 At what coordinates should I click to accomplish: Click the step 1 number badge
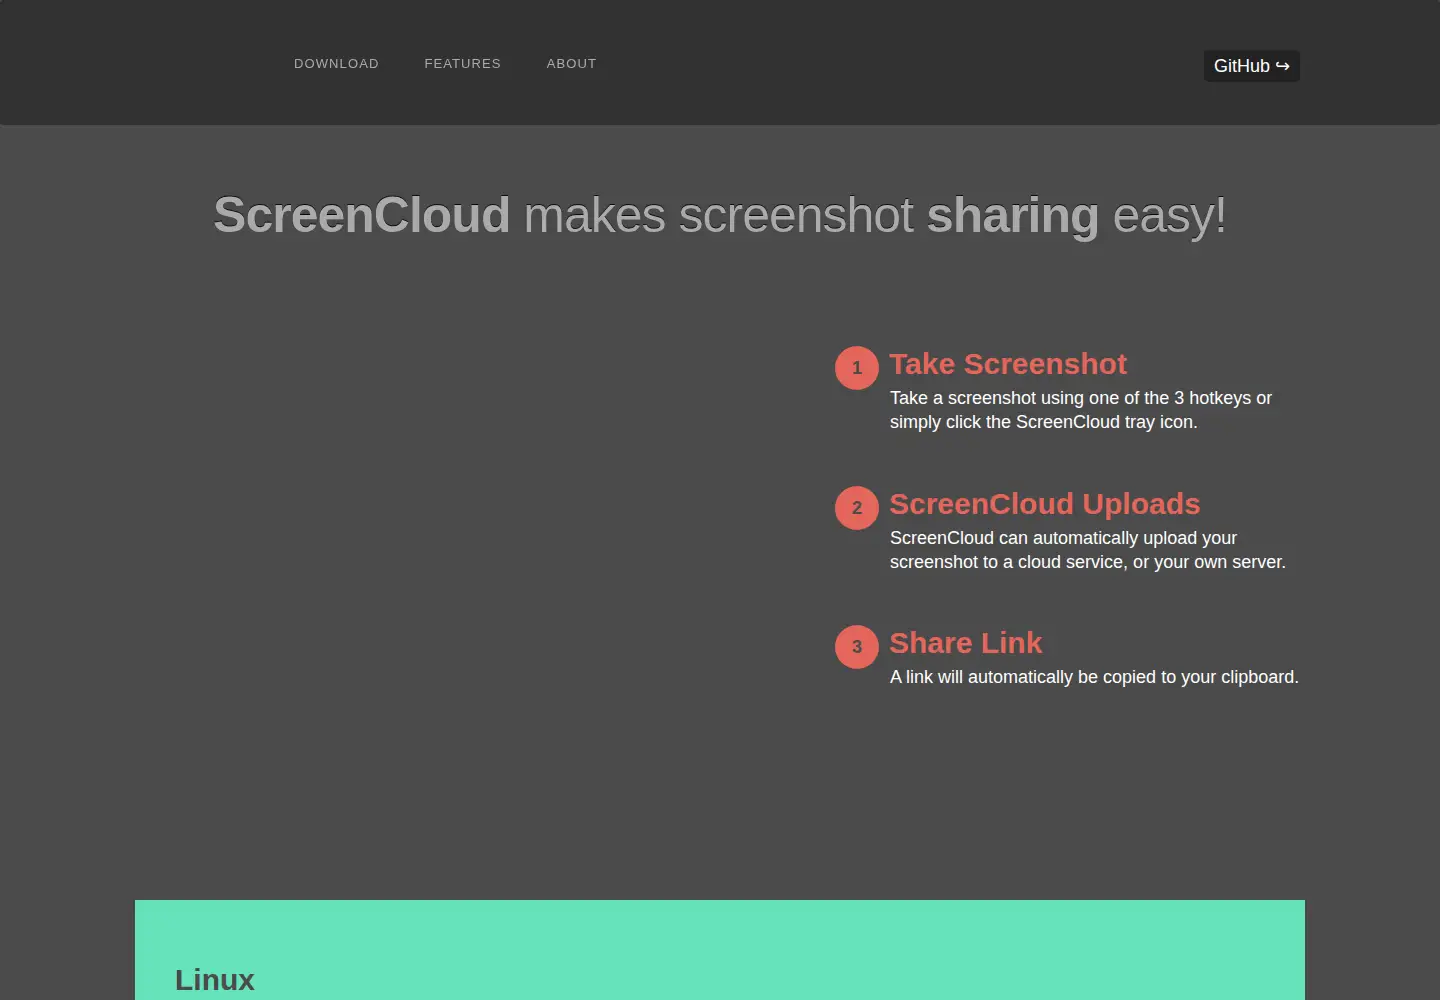pyautogui.click(x=857, y=368)
